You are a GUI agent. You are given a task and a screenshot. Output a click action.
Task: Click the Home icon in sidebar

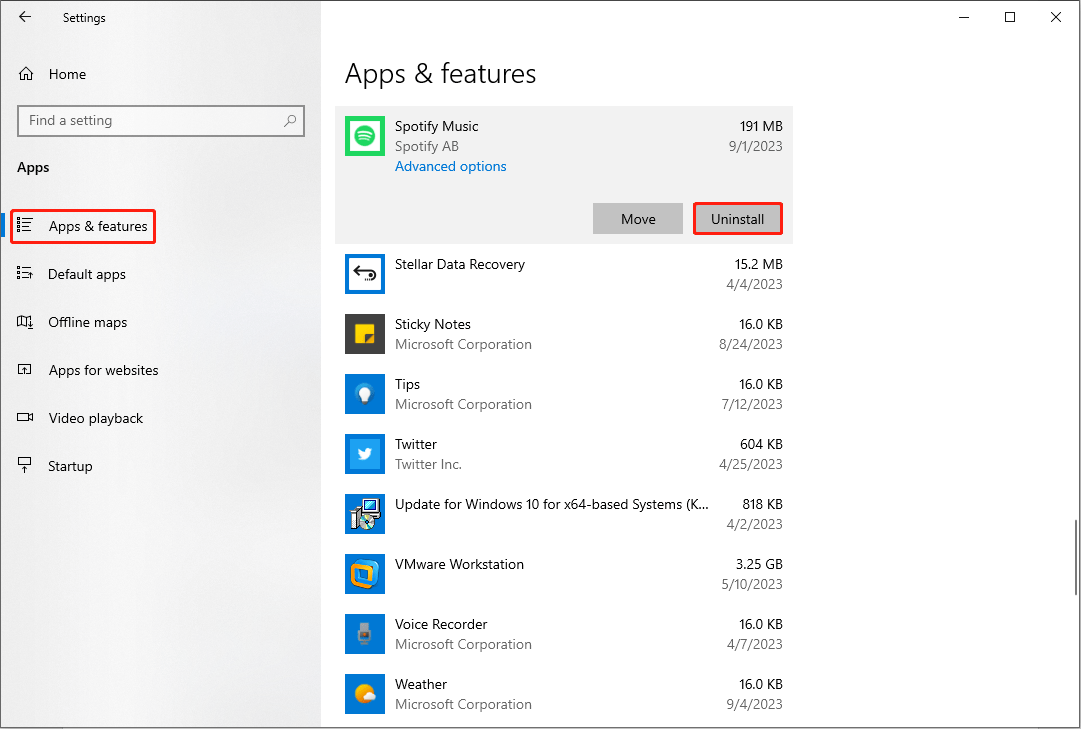pos(26,74)
